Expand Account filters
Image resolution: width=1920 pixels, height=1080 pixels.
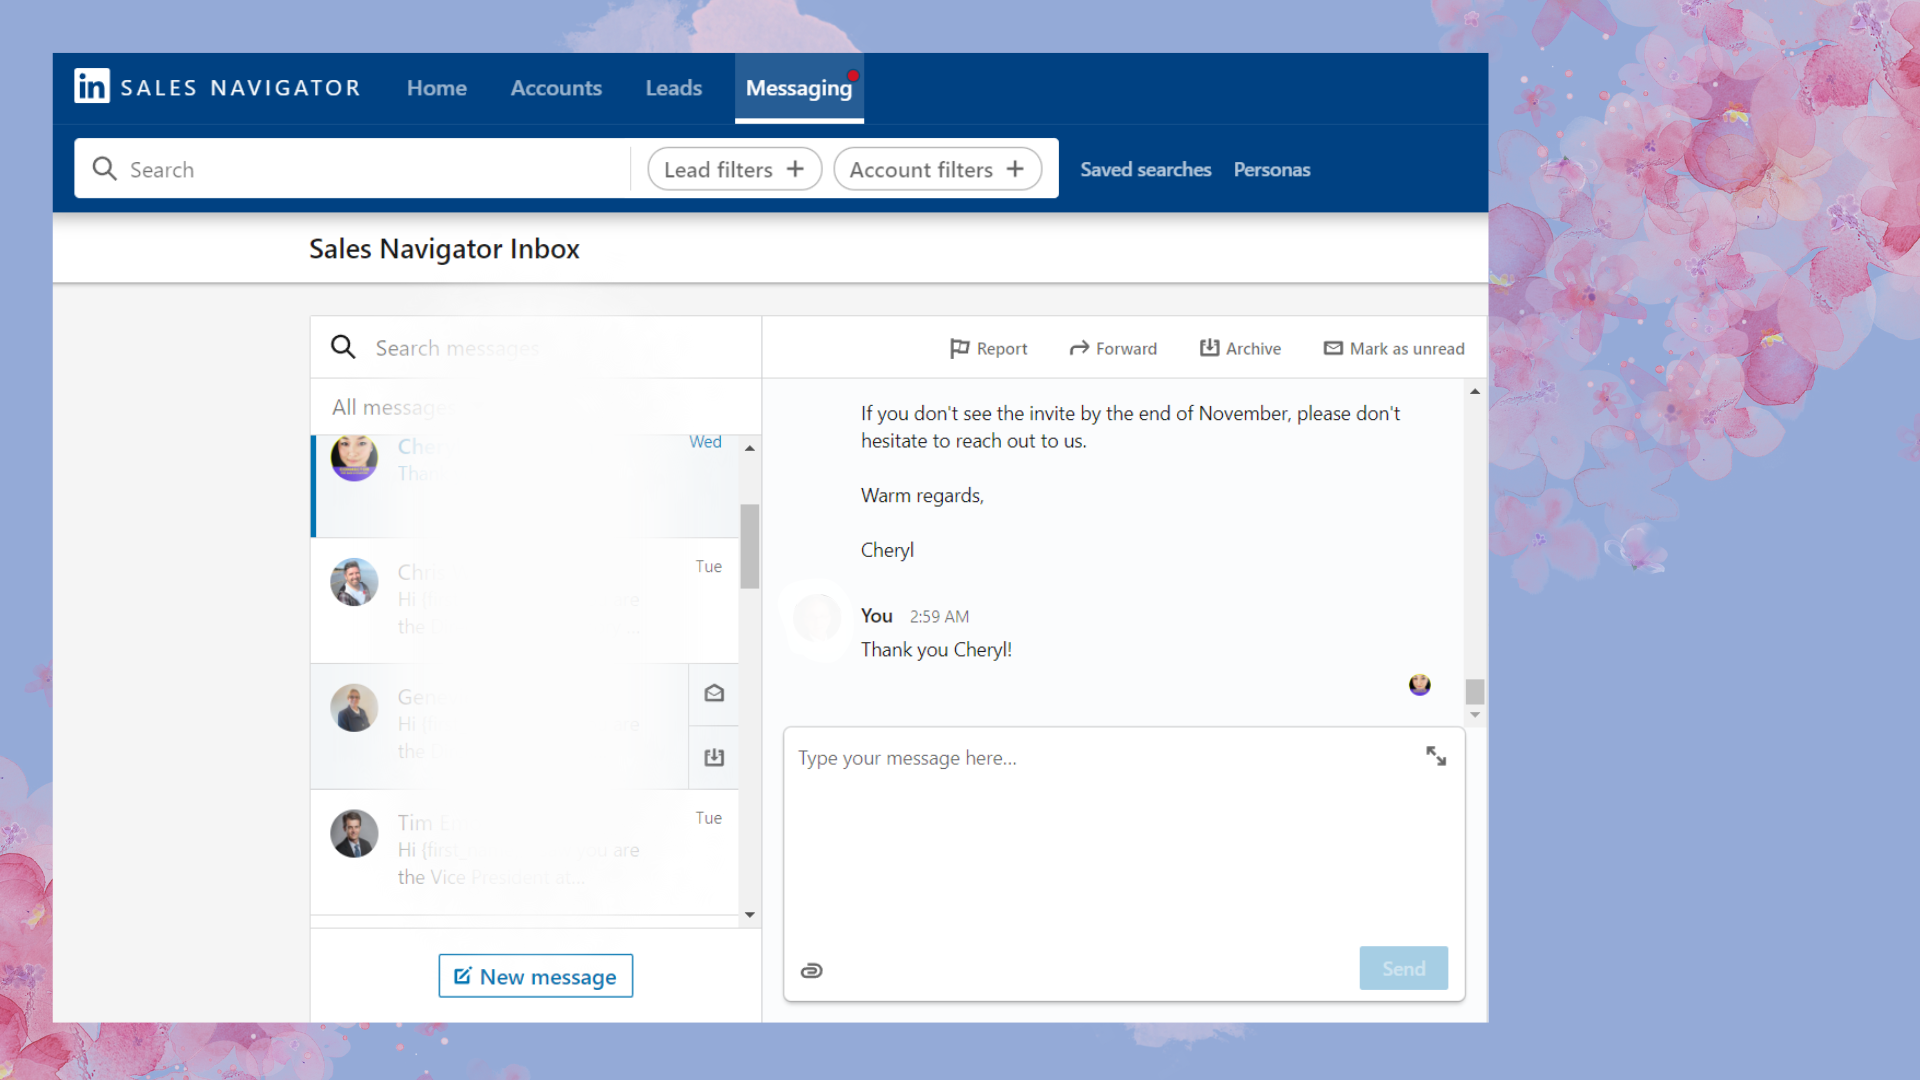pos(937,169)
